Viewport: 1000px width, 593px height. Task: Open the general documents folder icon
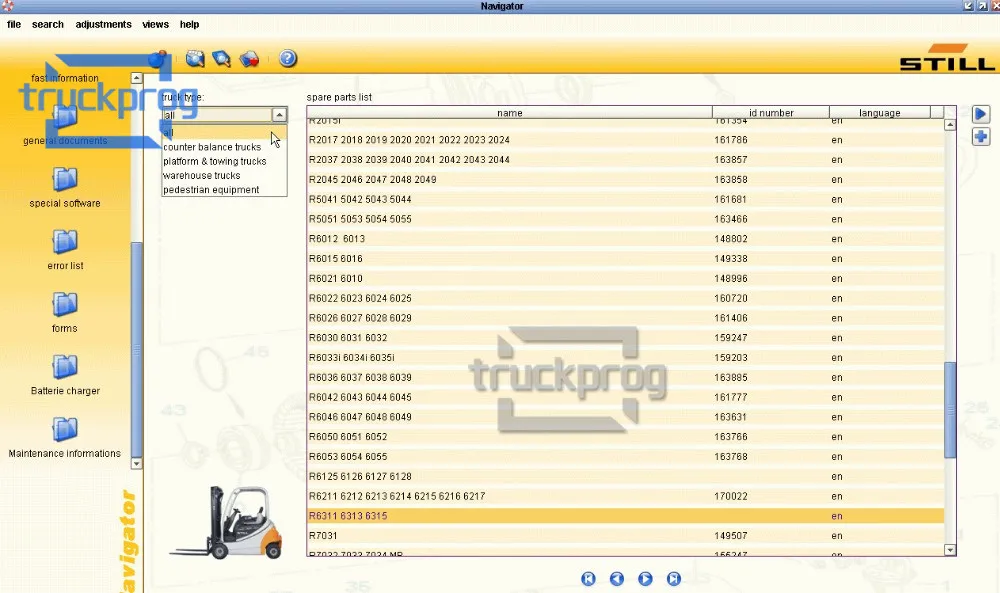pyautogui.click(x=64, y=117)
